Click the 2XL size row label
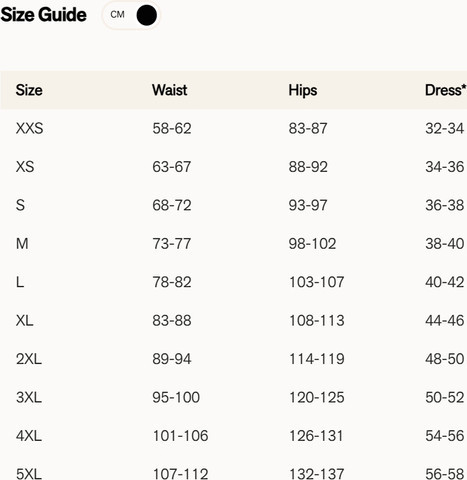Viewport: 467px width, 480px height. pyautogui.click(x=29, y=359)
